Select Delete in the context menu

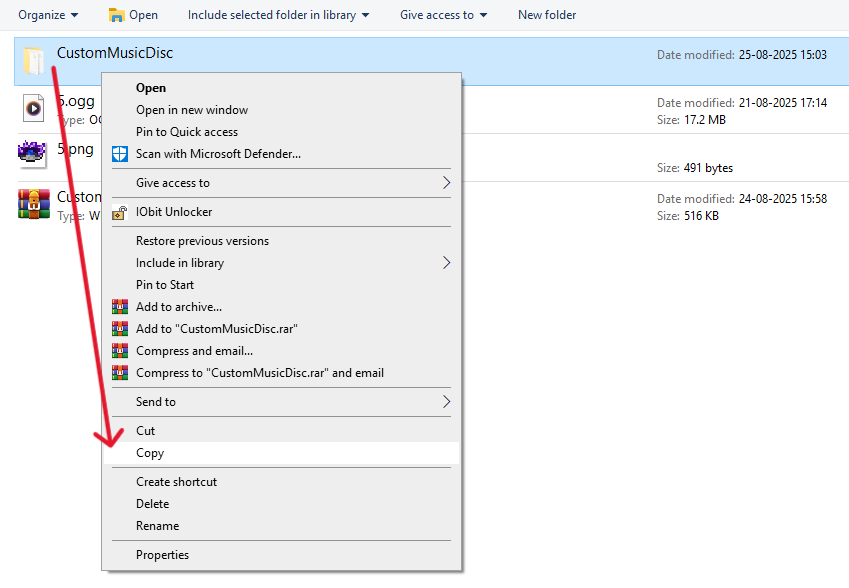[x=153, y=504]
